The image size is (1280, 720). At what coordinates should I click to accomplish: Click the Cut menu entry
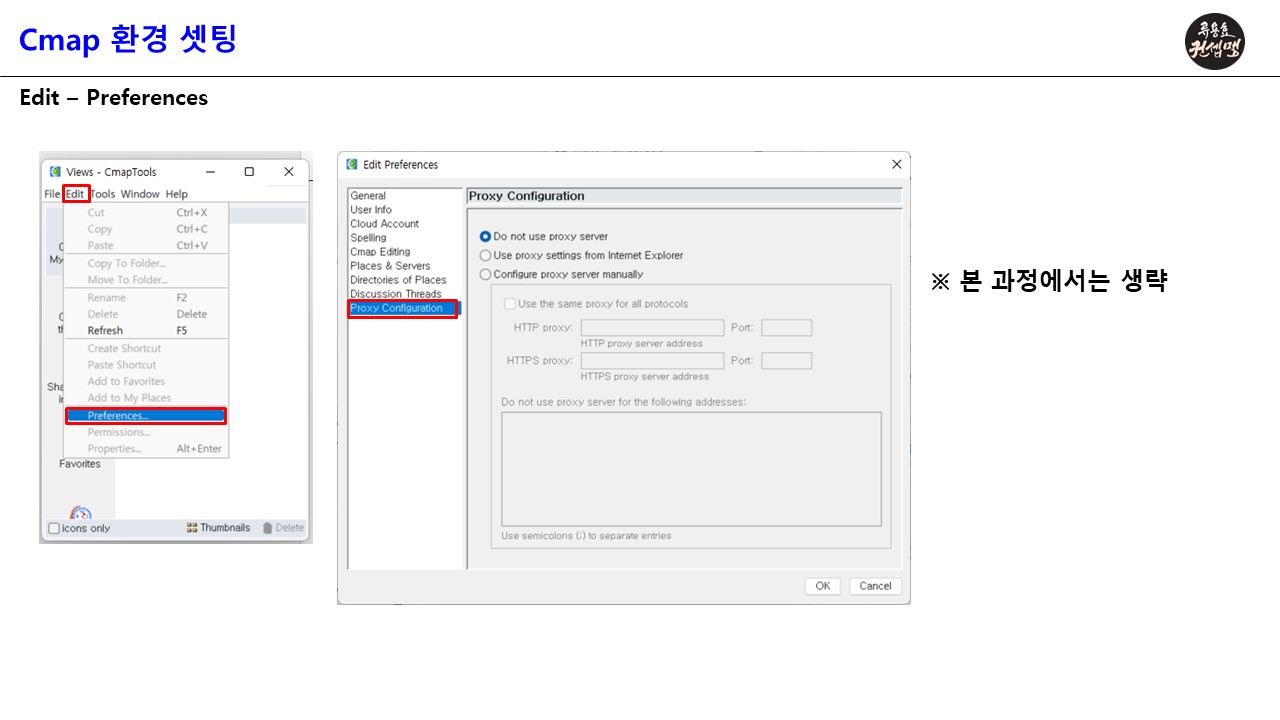click(x=146, y=213)
